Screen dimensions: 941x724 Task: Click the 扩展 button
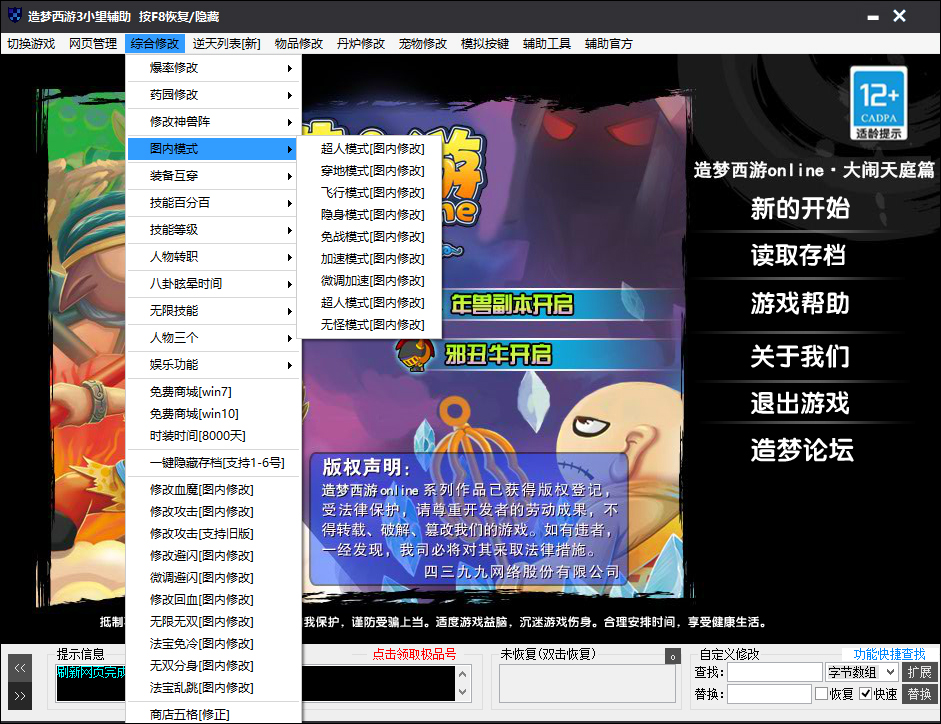(x=919, y=672)
